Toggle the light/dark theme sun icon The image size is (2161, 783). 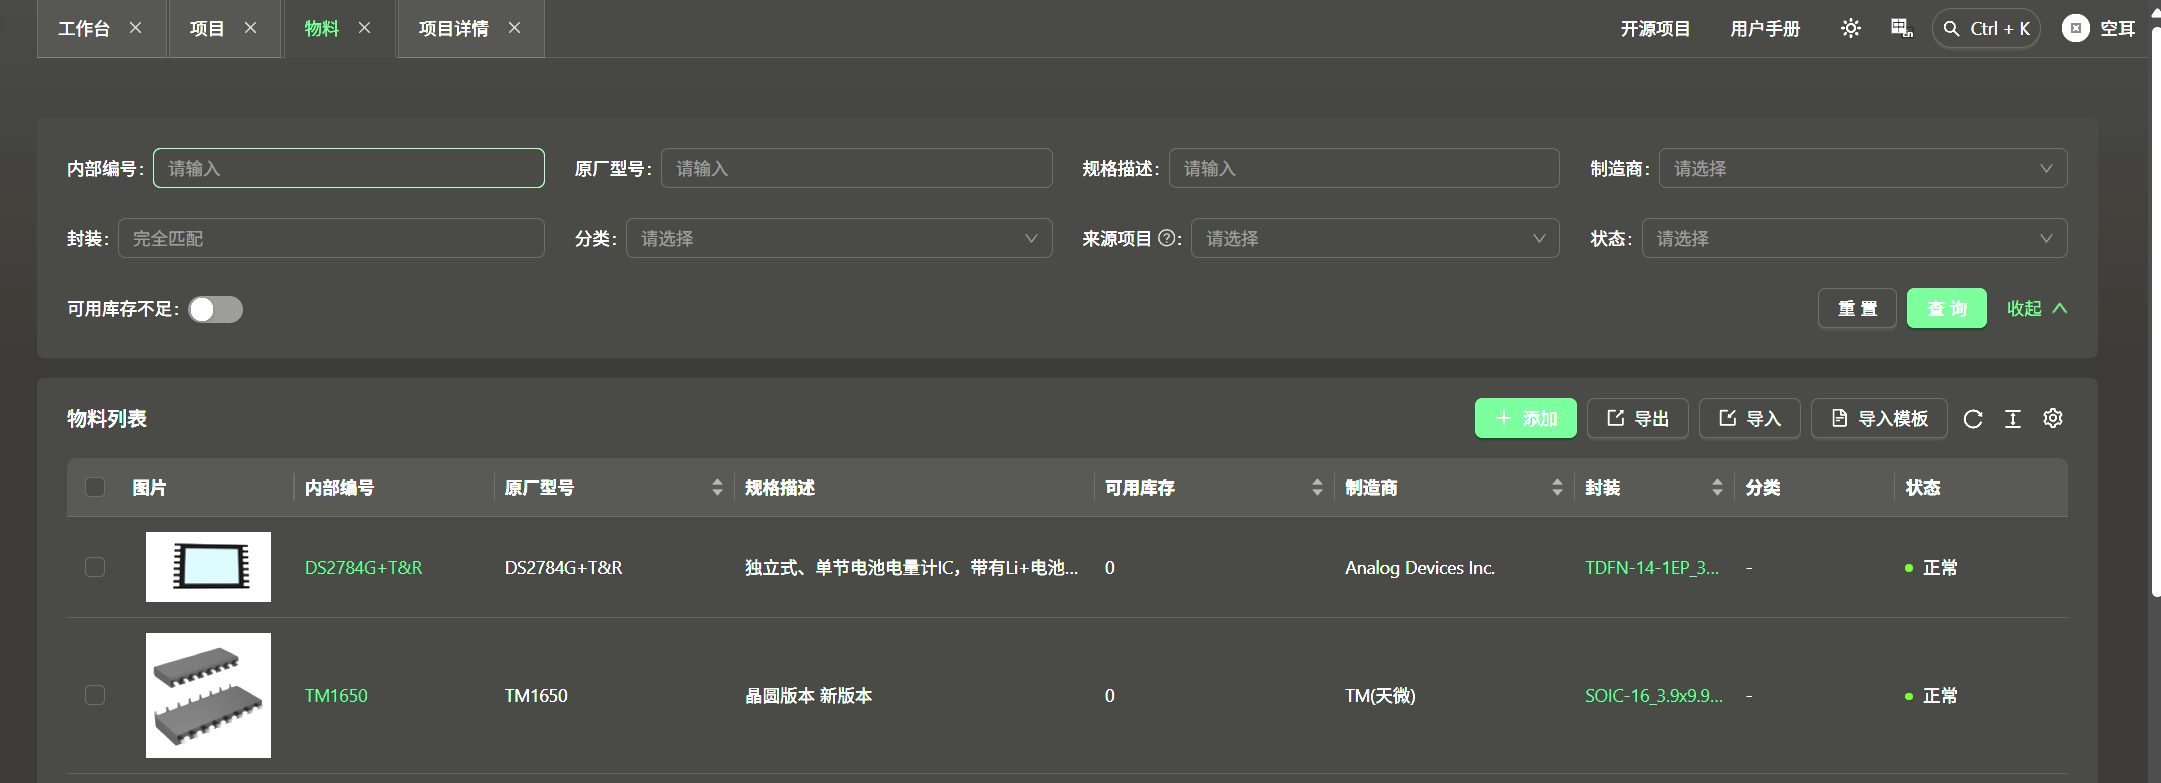tap(1850, 29)
